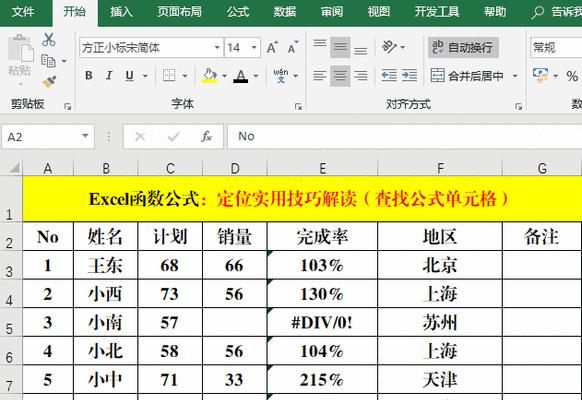This screenshot has width=582, height=400.
Task: Click the Tell Me search icon
Action: [537, 12]
